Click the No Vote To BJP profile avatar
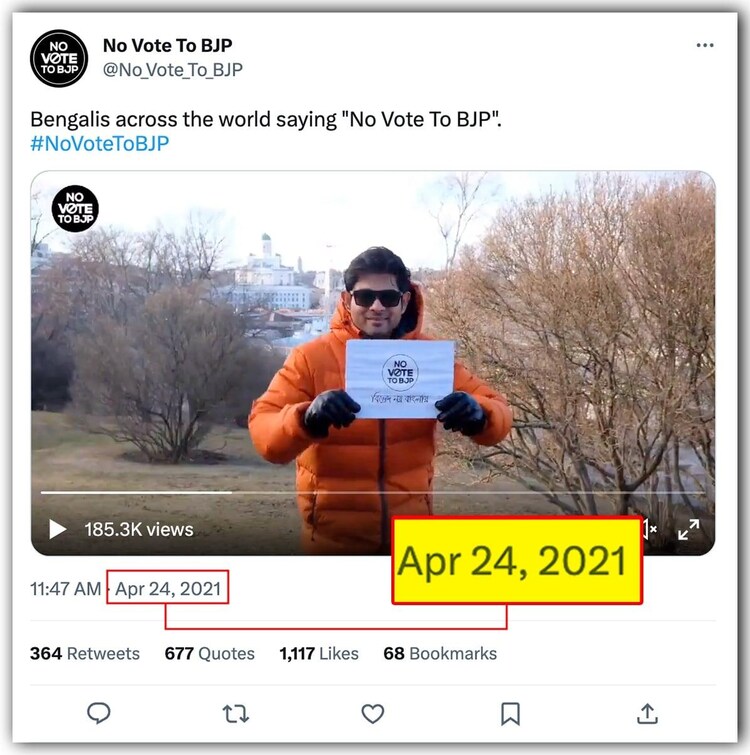Image resolution: width=750 pixels, height=755 pixels. pyautogui.click(x=59, y=58)
